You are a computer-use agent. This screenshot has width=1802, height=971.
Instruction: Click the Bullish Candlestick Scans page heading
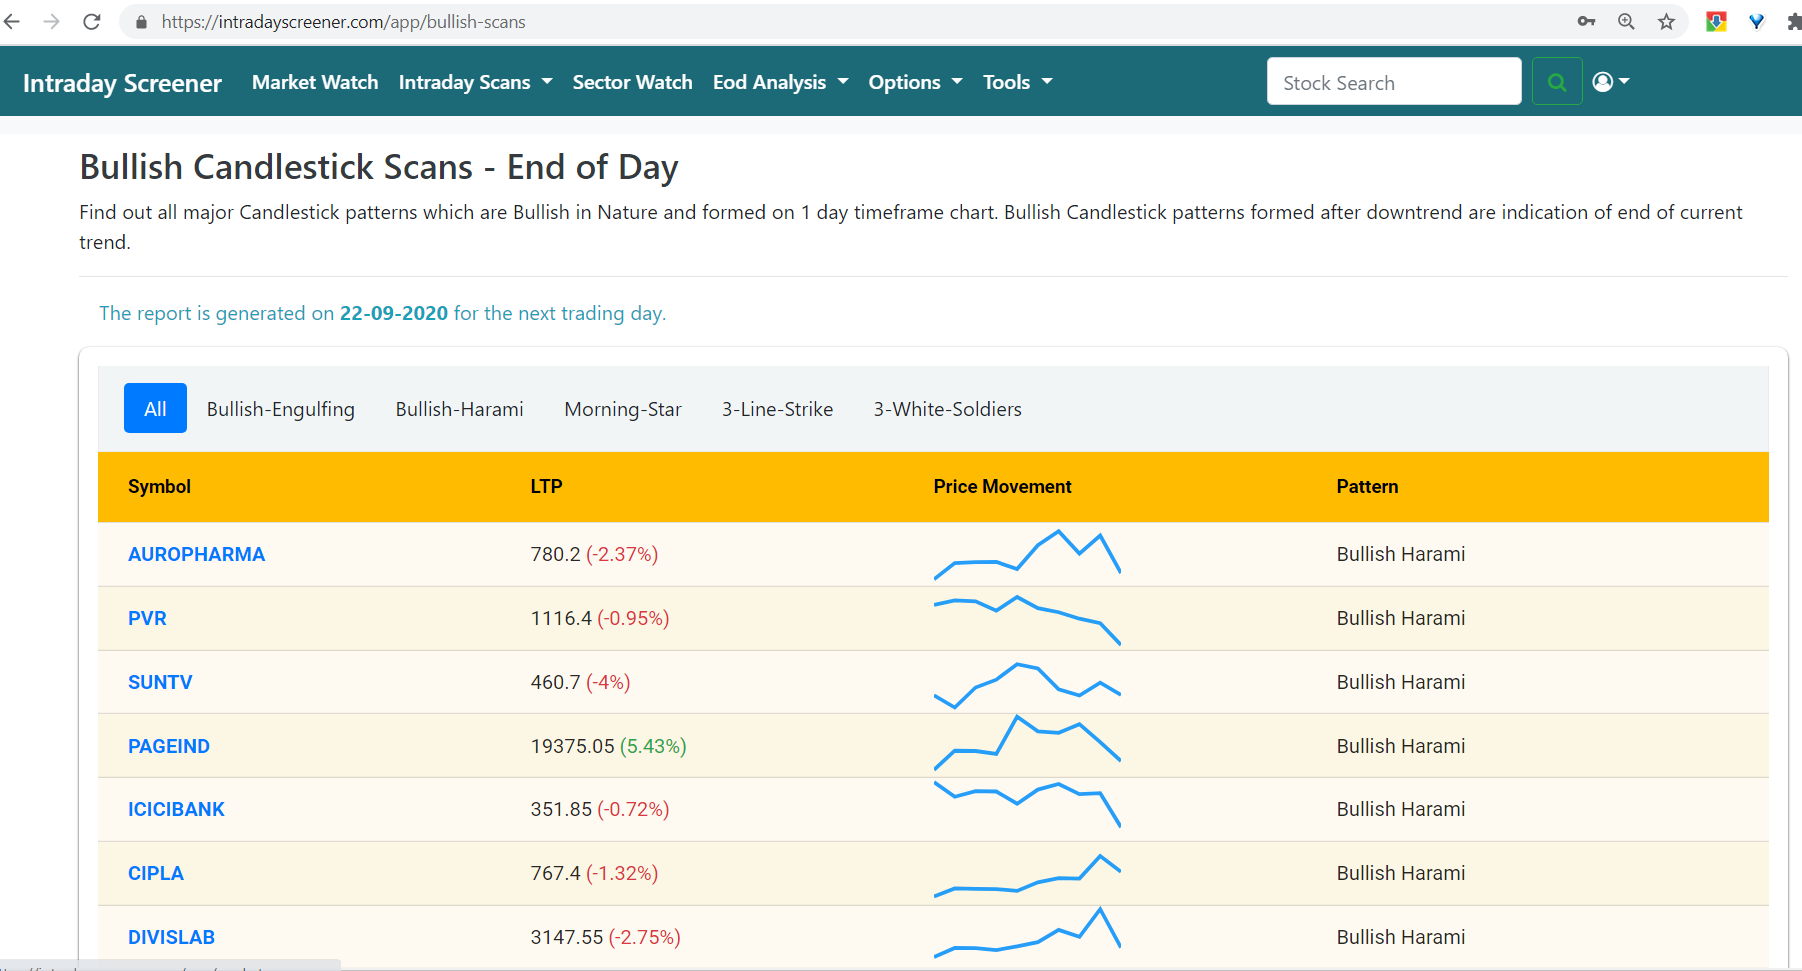tap(379, 167)
